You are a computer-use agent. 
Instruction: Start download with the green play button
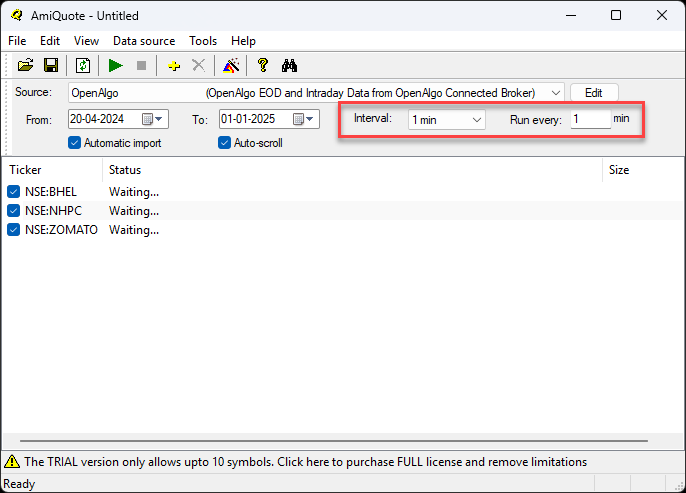pos(116,66)
